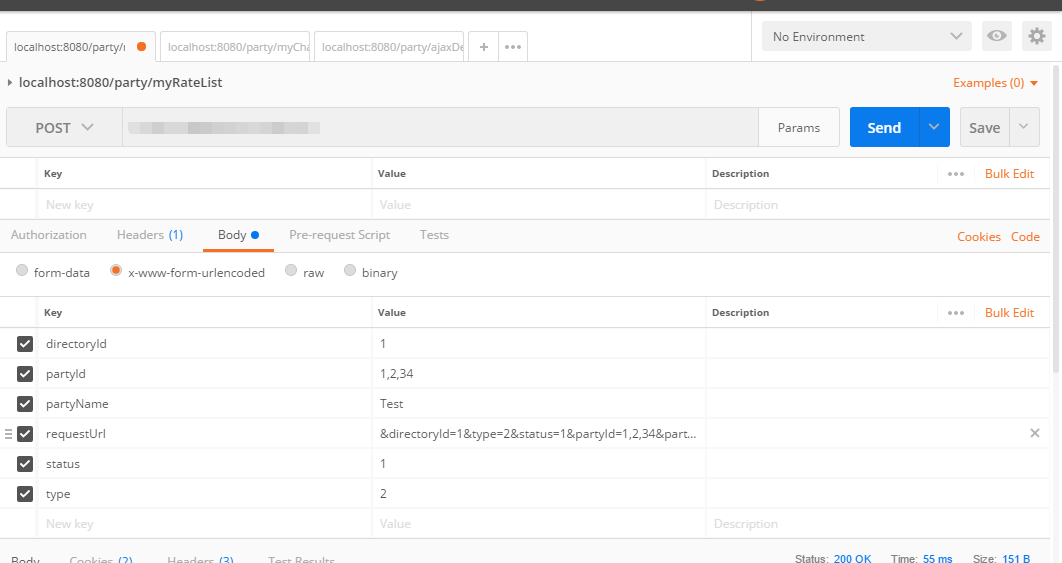Click the New key field in body table

click(x=204, y=524)
